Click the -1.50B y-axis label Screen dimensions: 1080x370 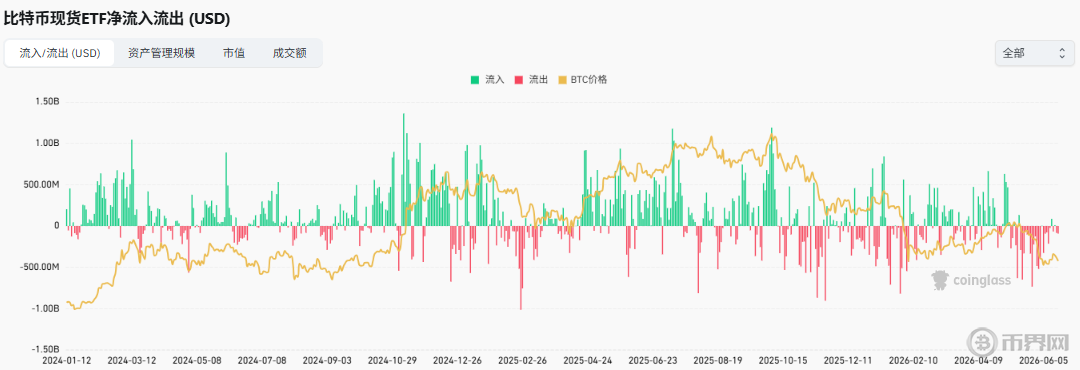pyautogui.click(x=44, y=349)
